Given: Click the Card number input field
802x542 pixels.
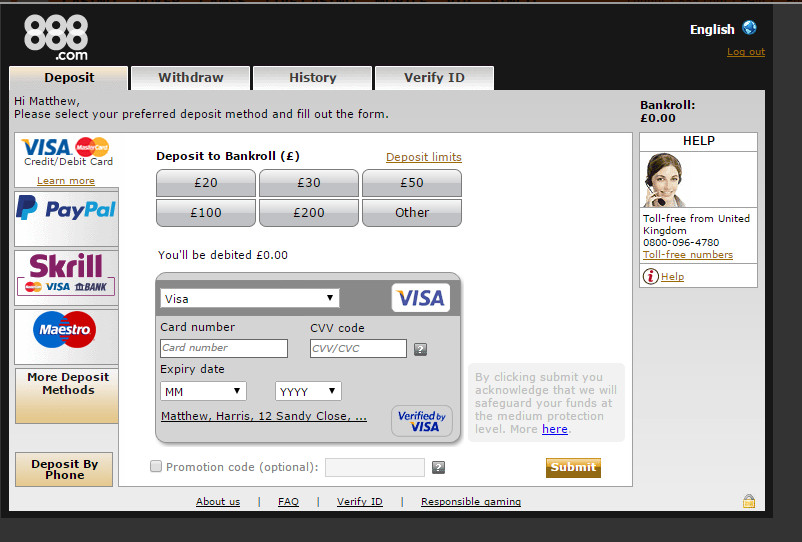Looking at the screenshot, I should [224, 348].
